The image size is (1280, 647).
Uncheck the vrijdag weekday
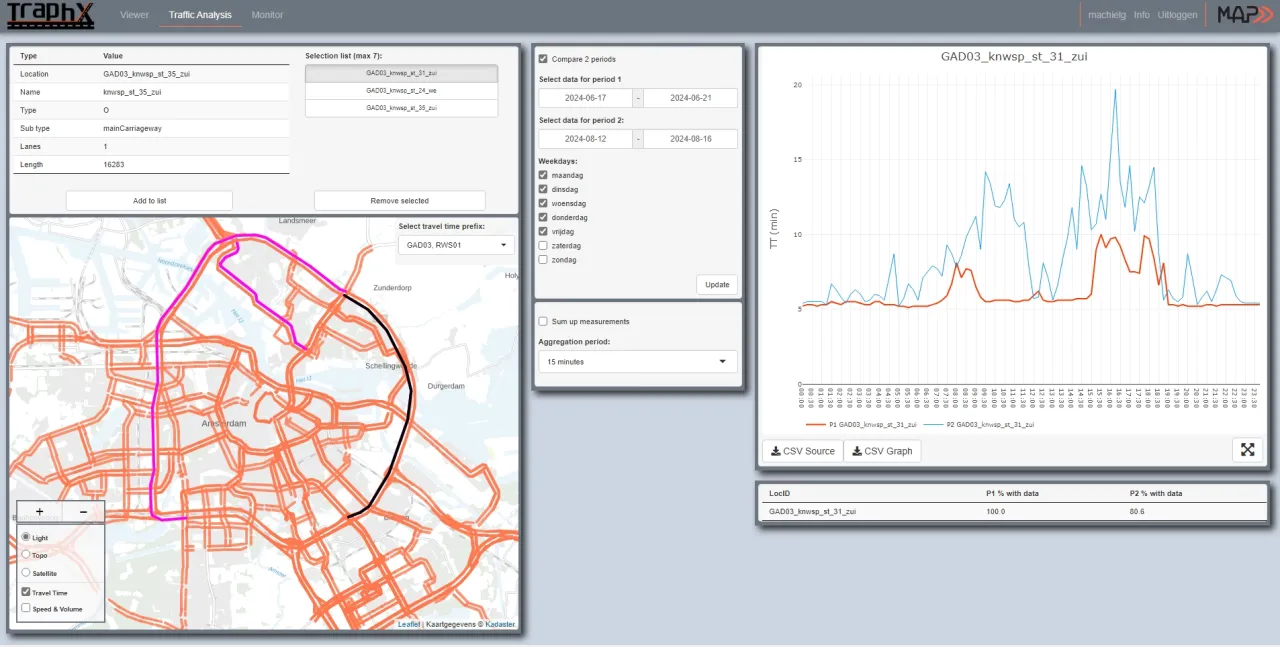[x=543, y=231]
